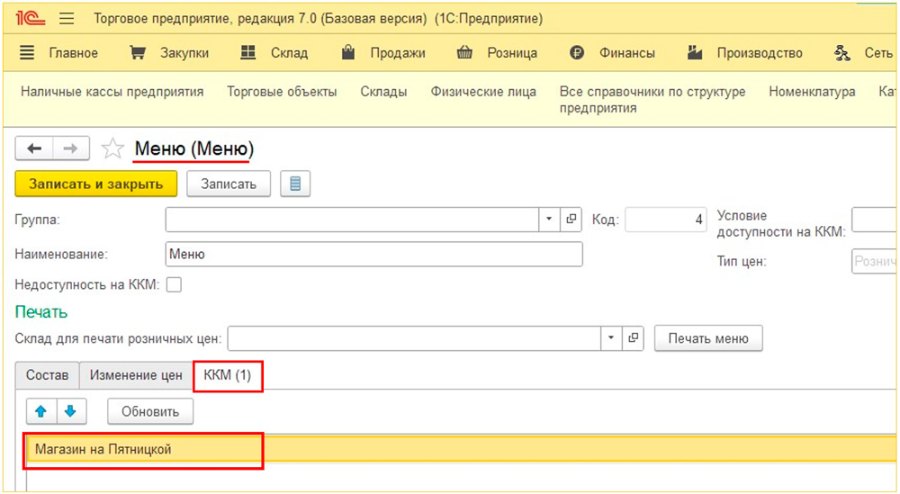Add Меню to favorites with star
The image size is (900, 494).
(x=112, y=149)
